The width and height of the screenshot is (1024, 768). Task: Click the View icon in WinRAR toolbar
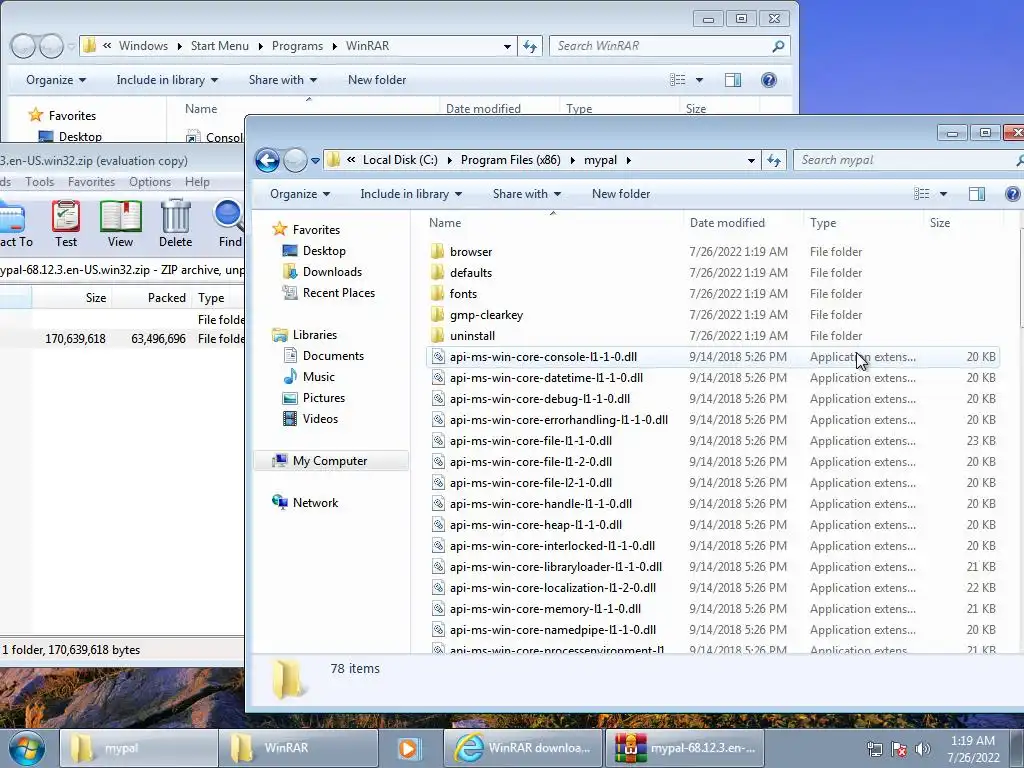(x=120, y=224)
